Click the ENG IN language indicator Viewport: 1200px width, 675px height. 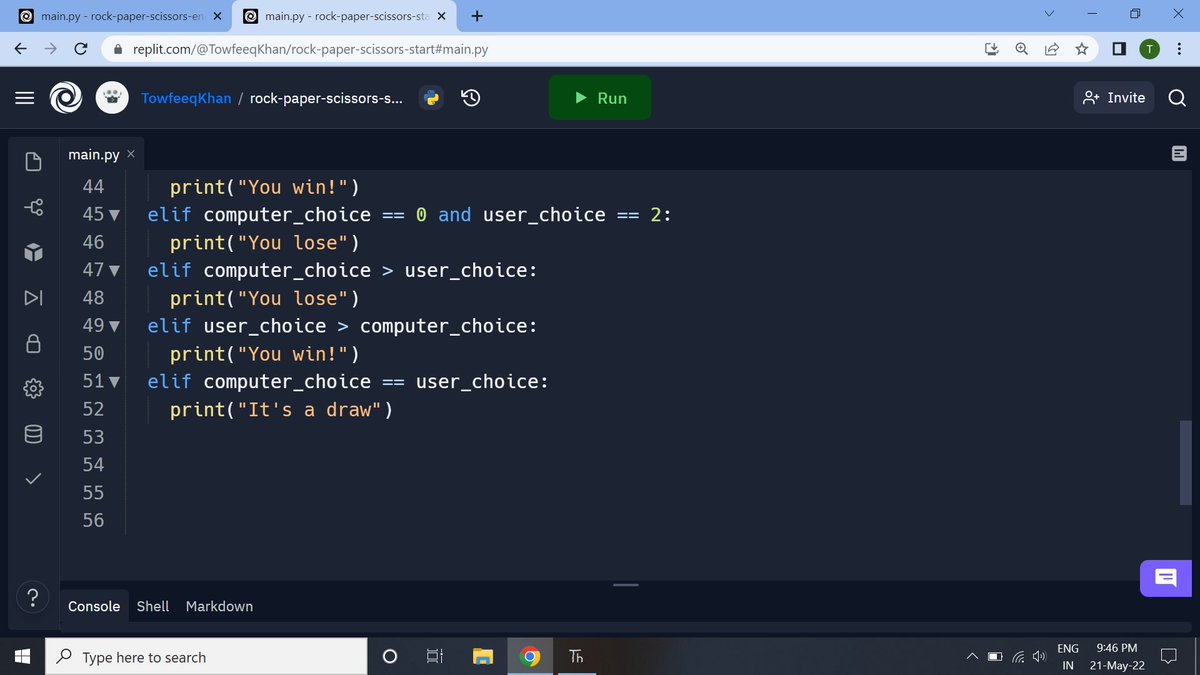(1068, 657)
